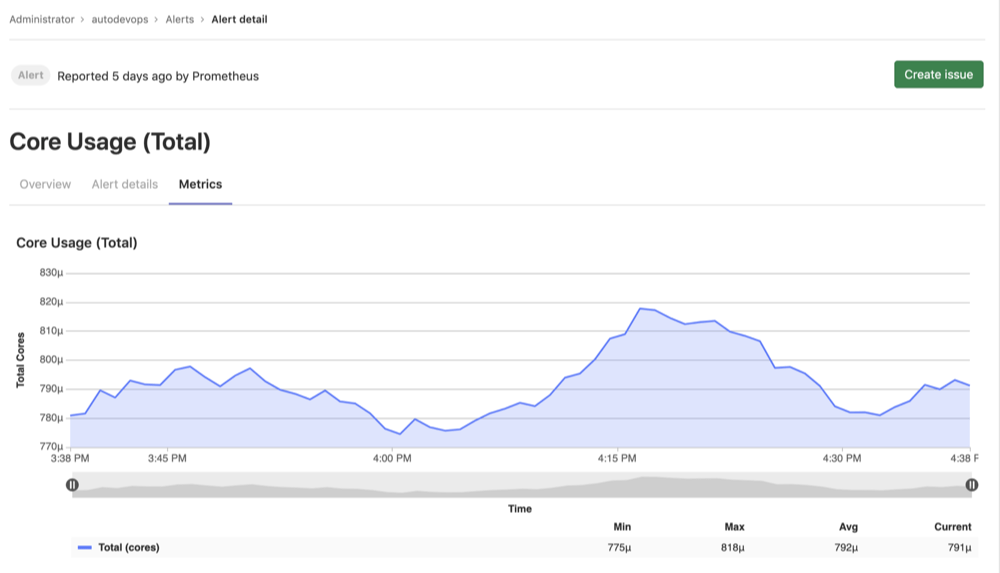Viewport: 1000px width, 573px height.
Task: Click the gray Alert status badge
Action: [31, 75]
